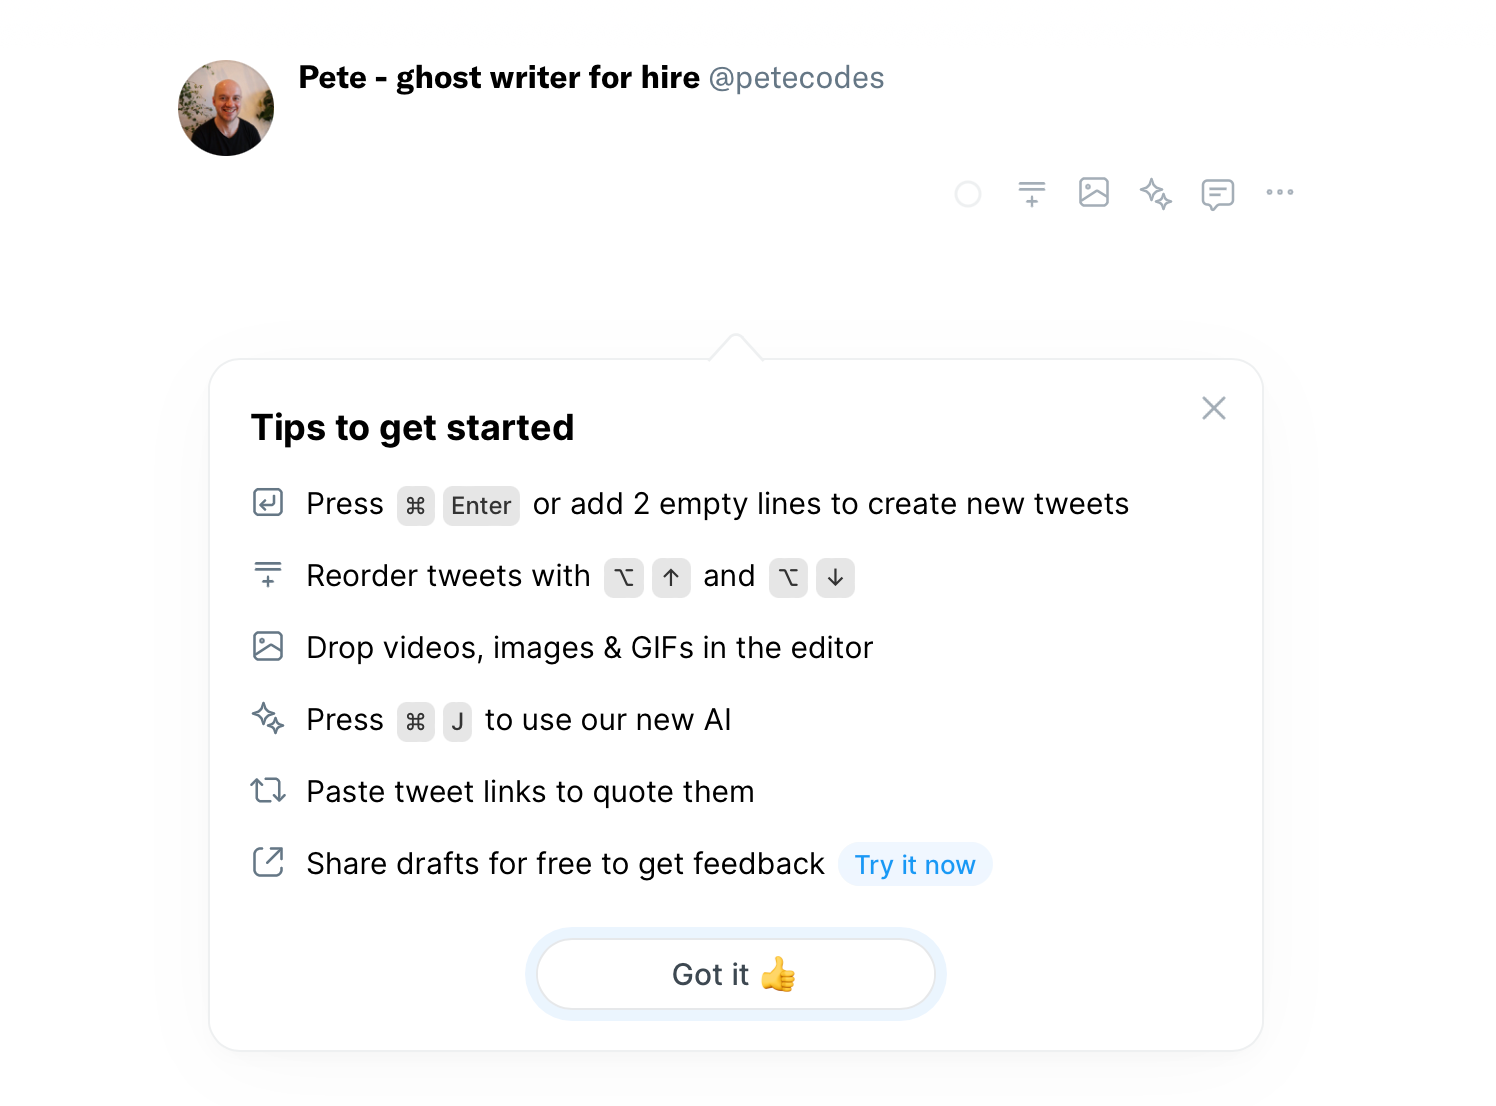Viewport: 1496px width, 1106px height.
Task: Open the image upload icon in toolbar
Action: click(x=1094, y=192)
